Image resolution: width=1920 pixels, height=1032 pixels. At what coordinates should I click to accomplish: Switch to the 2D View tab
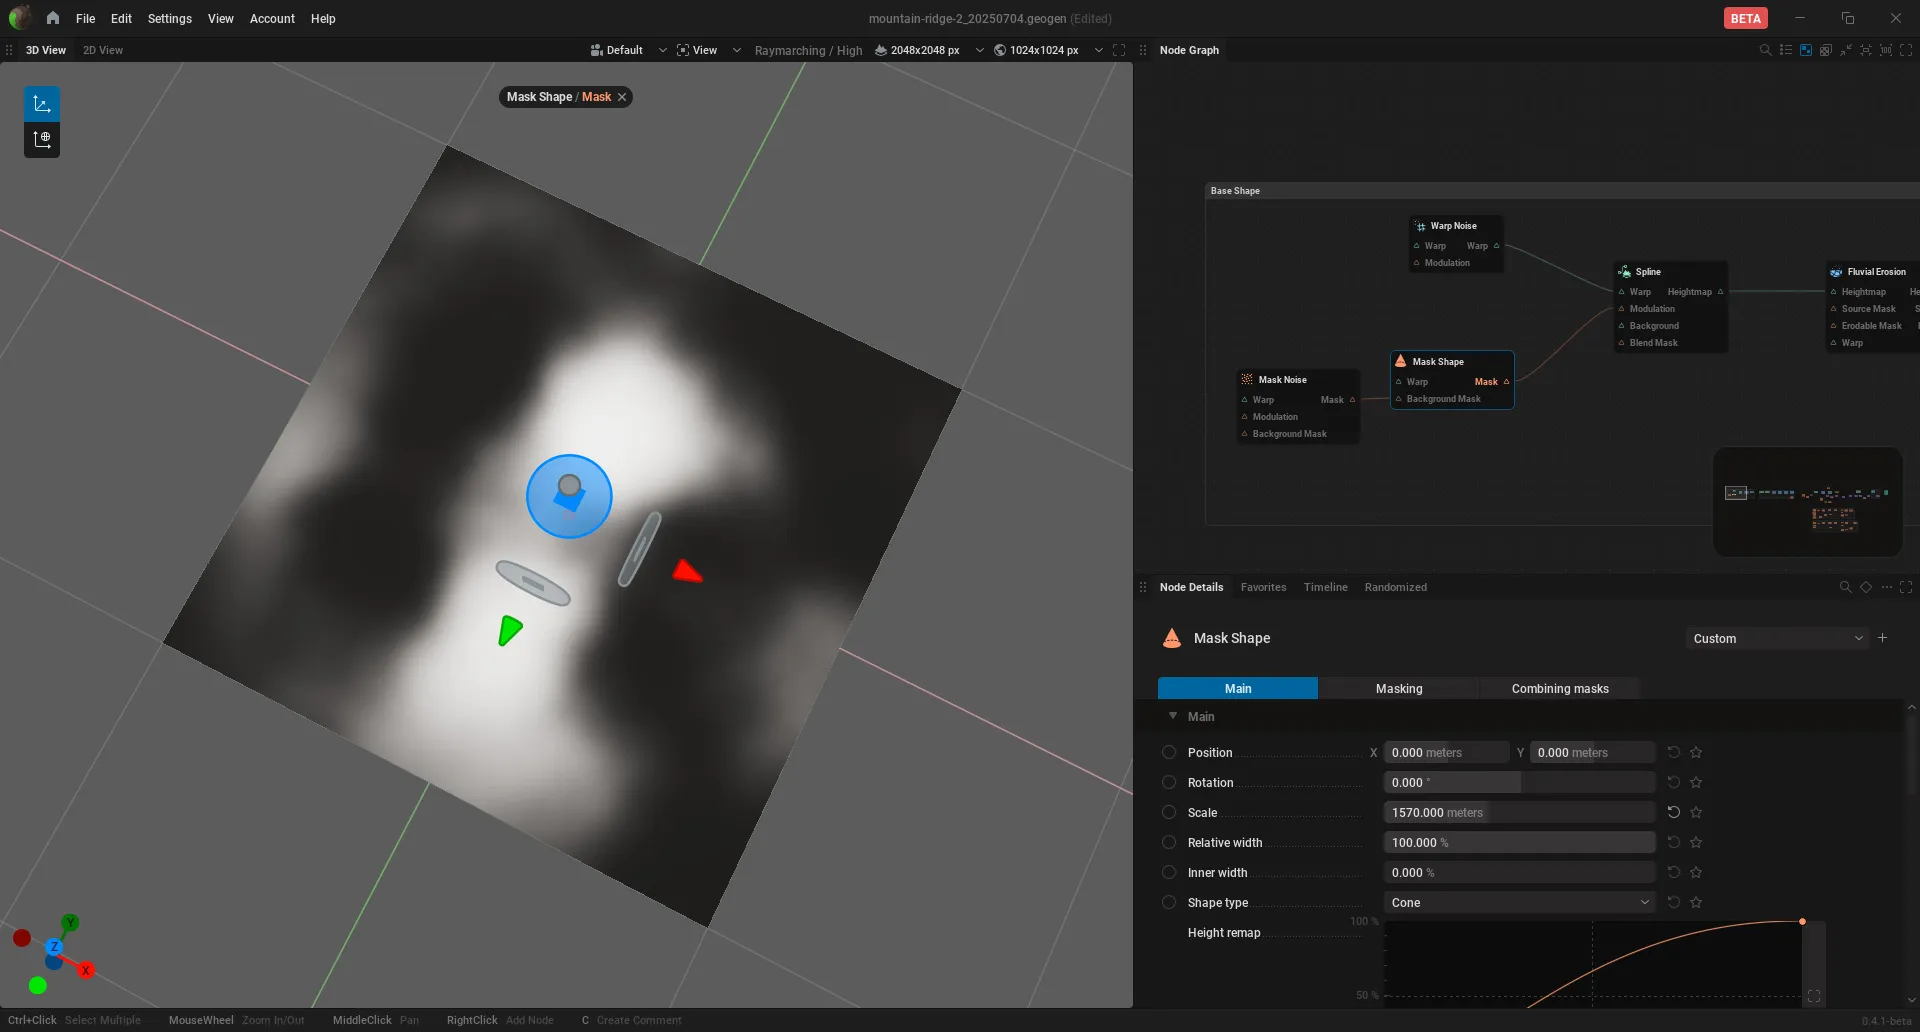103,50
